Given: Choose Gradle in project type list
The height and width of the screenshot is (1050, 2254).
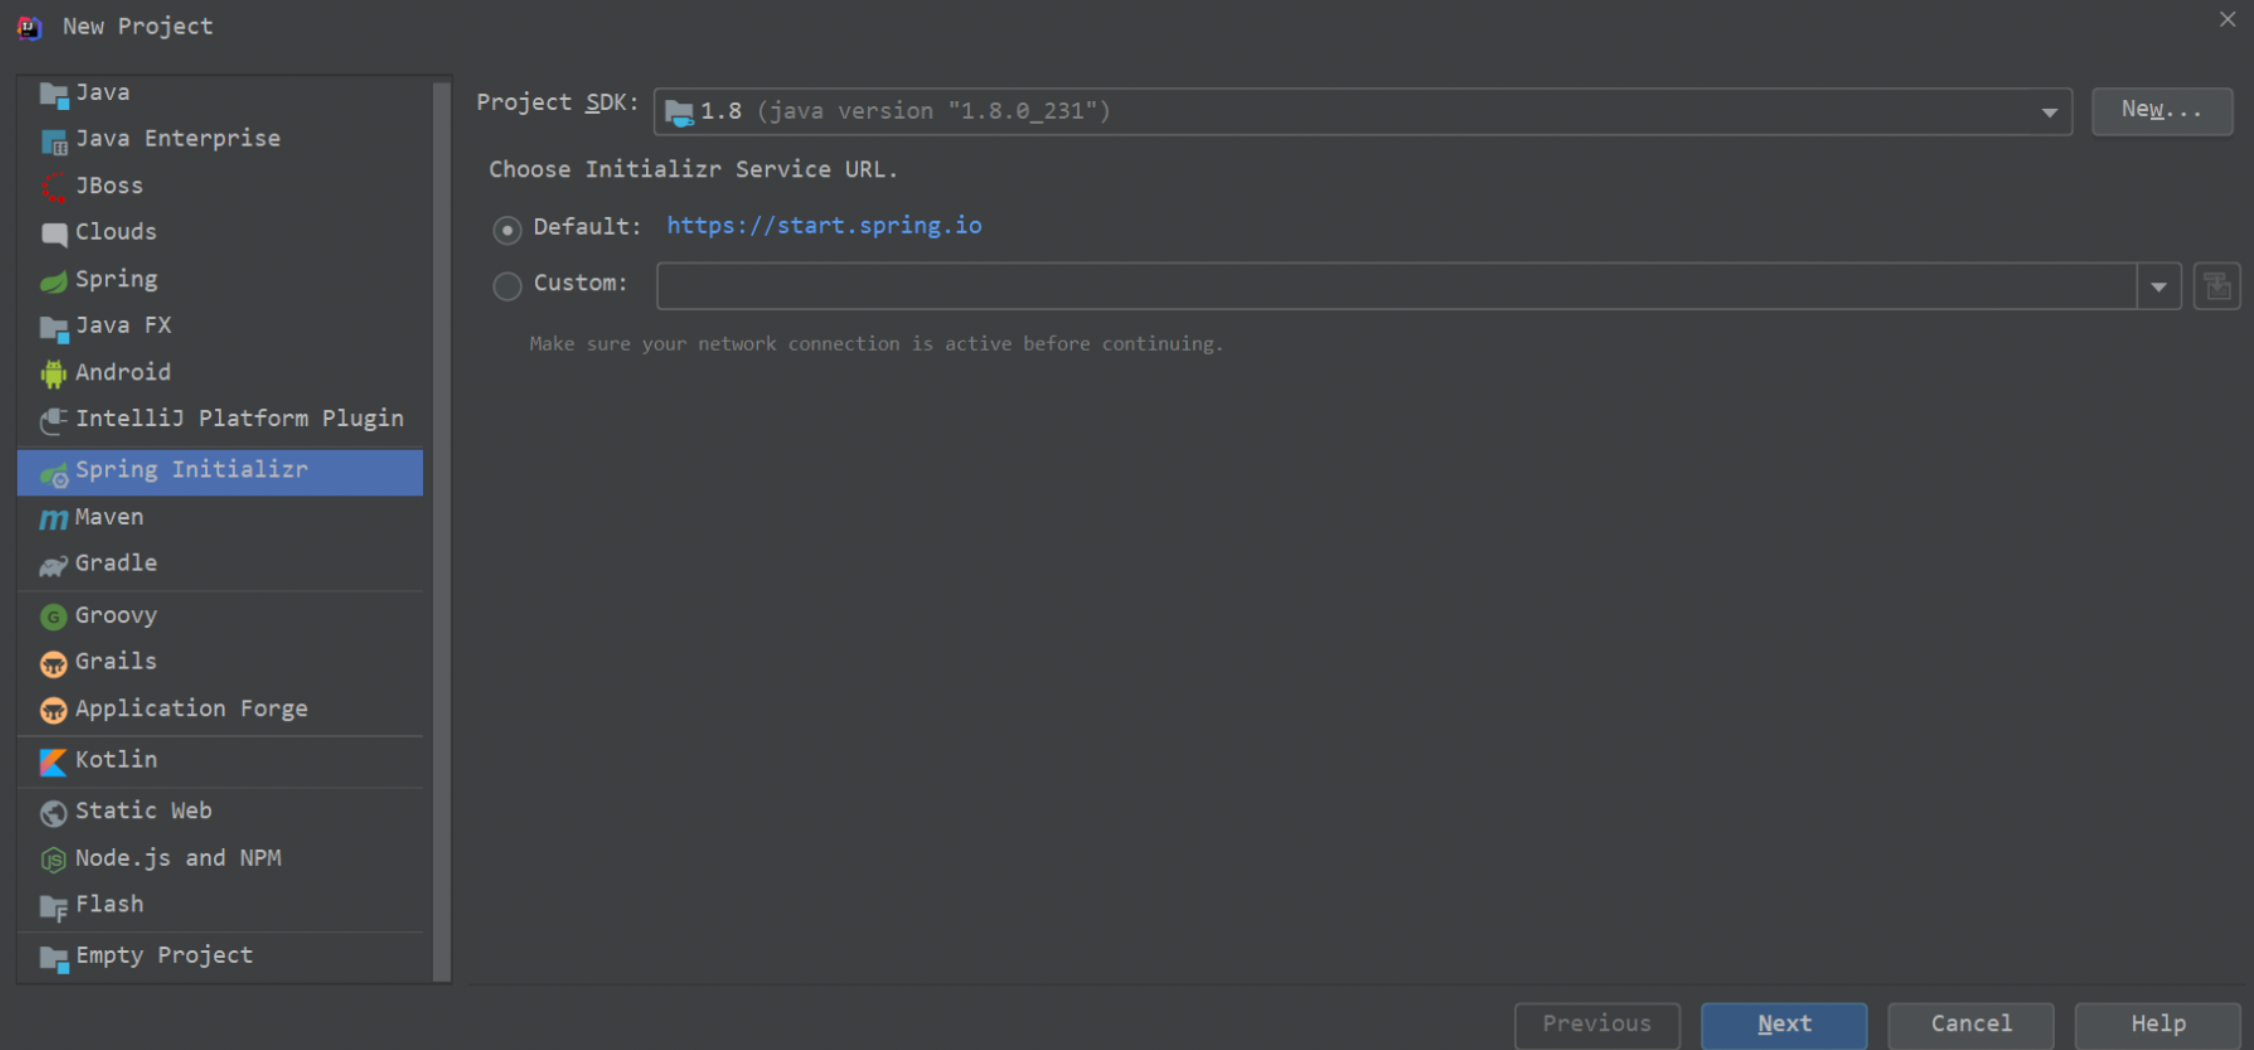Looking at the screenshot, I should point(220,564).
